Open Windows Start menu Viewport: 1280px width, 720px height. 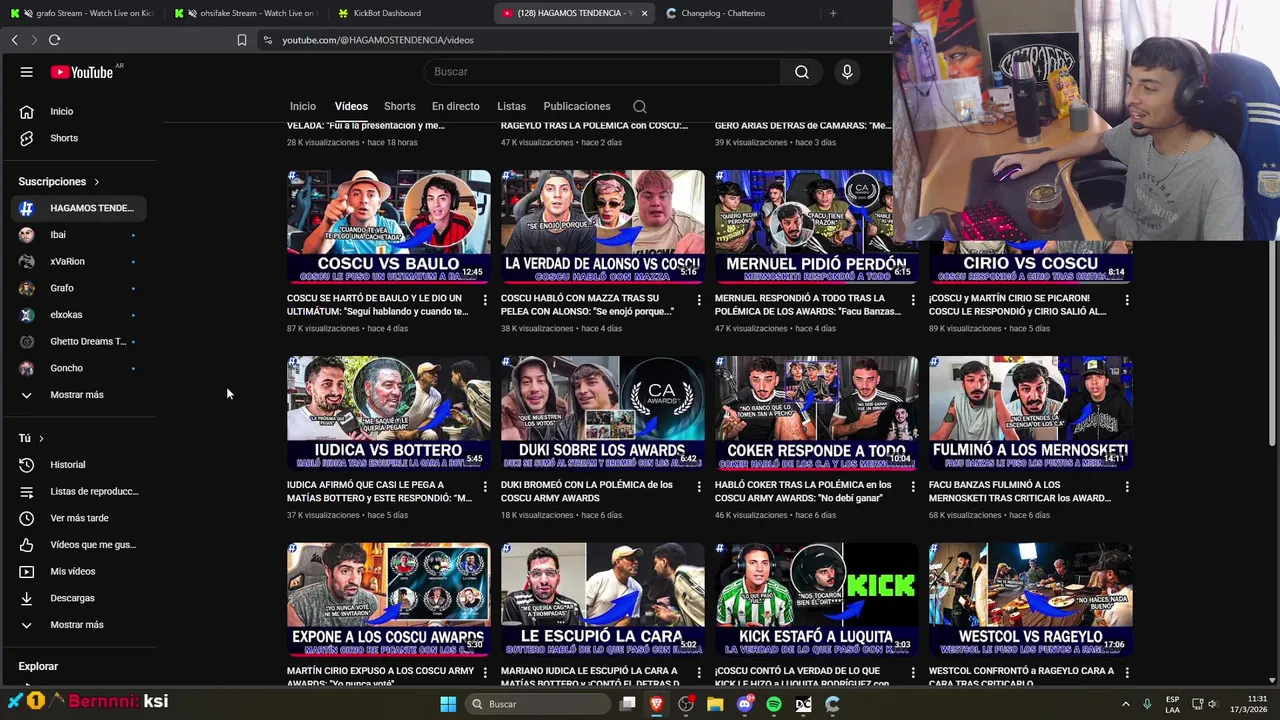pyautogui.click(x=448, y=704)
